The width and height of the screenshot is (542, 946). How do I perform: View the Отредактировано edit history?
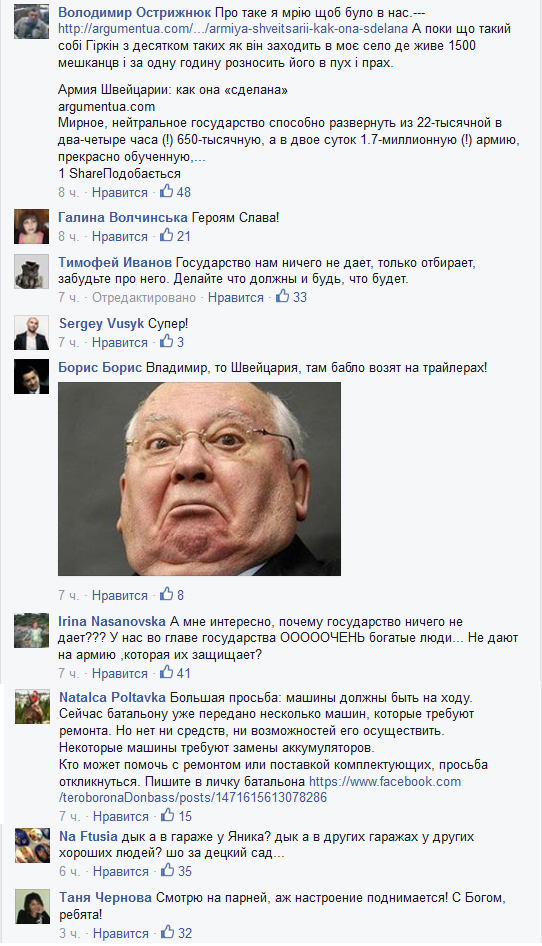point(144,297)
